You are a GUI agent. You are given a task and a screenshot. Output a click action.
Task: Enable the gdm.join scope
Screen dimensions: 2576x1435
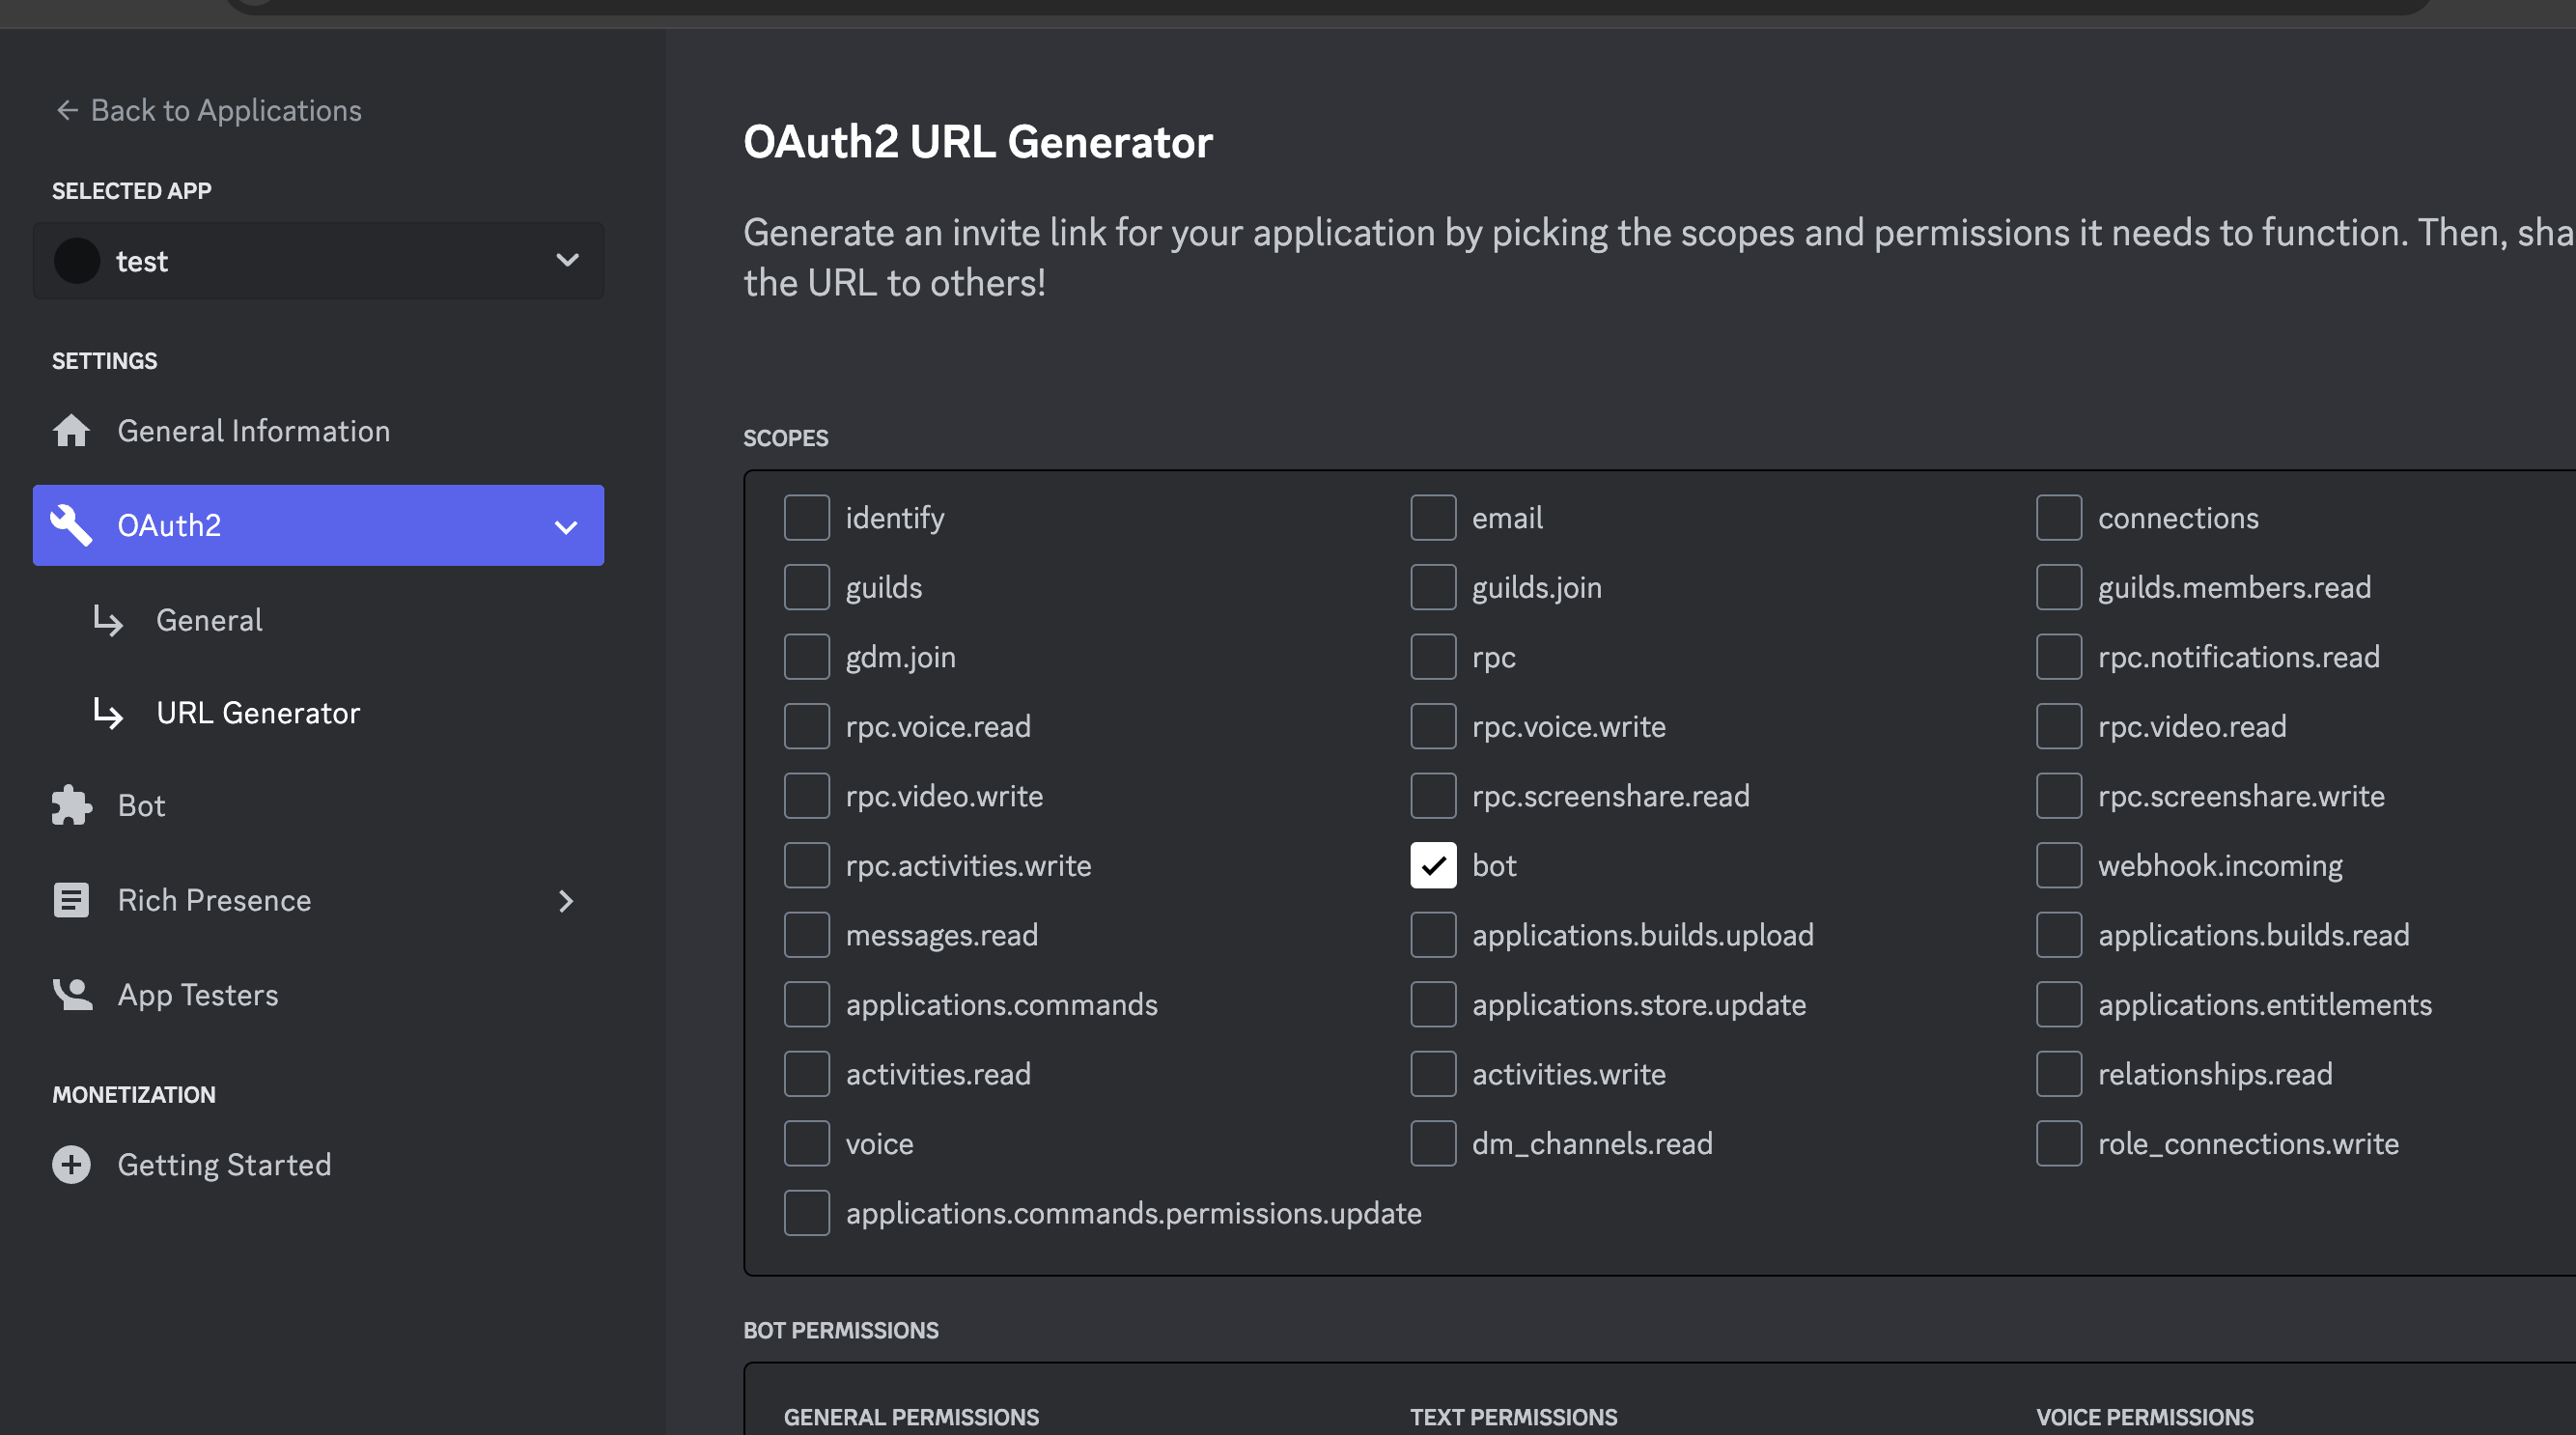click(807, 657)
